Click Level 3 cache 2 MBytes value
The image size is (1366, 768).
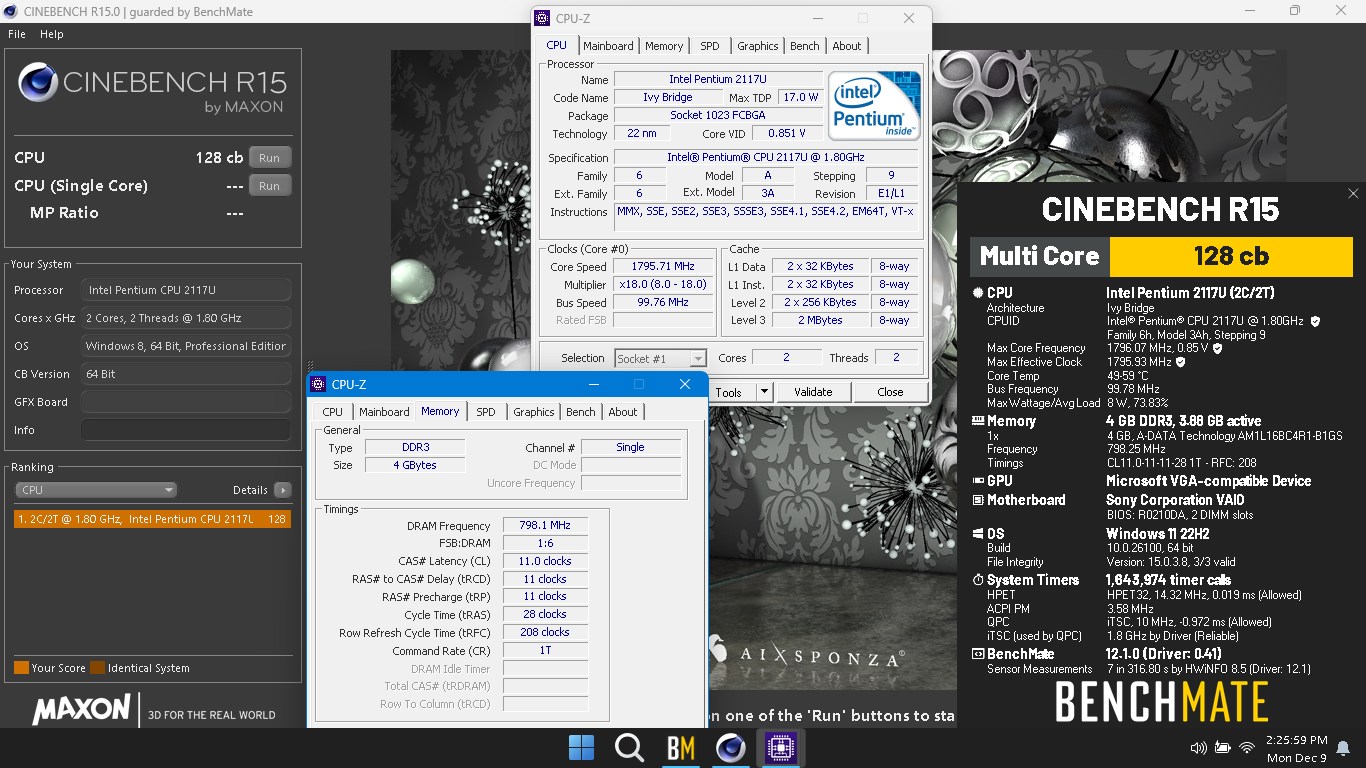click(x=819, y=321)
